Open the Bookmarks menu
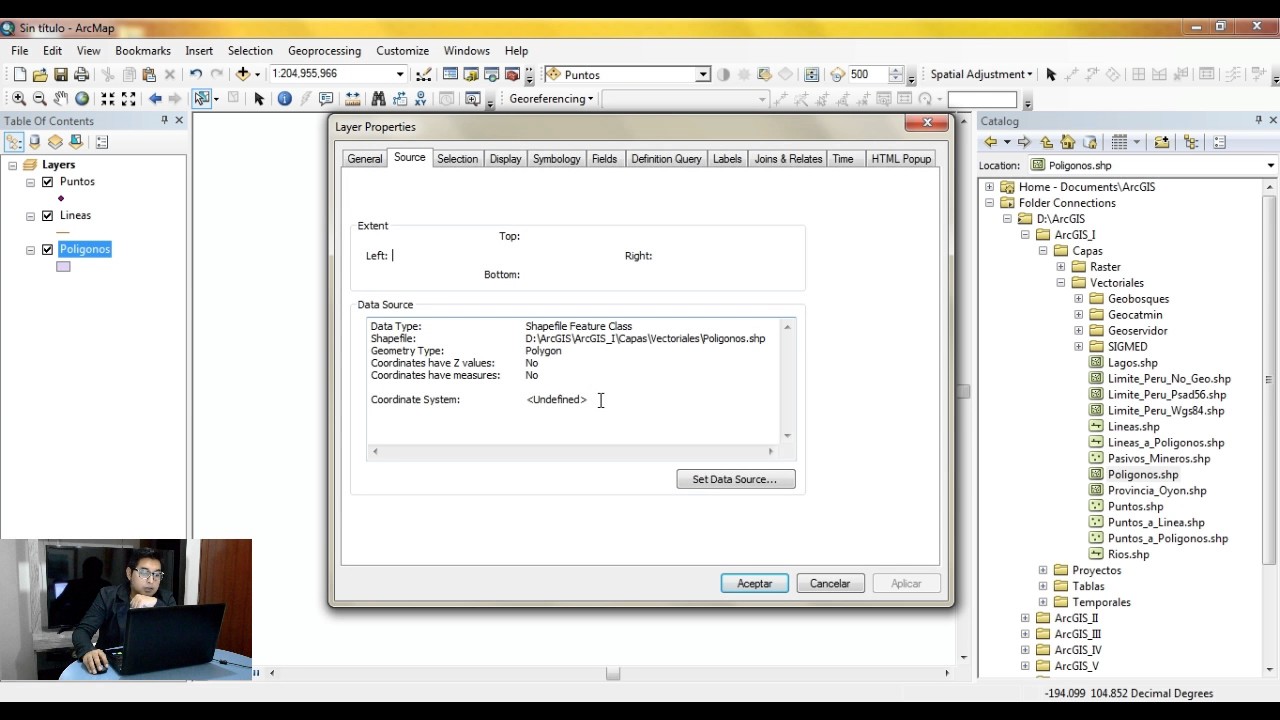This screenshot has width=1280, height=720. (143, 51)
